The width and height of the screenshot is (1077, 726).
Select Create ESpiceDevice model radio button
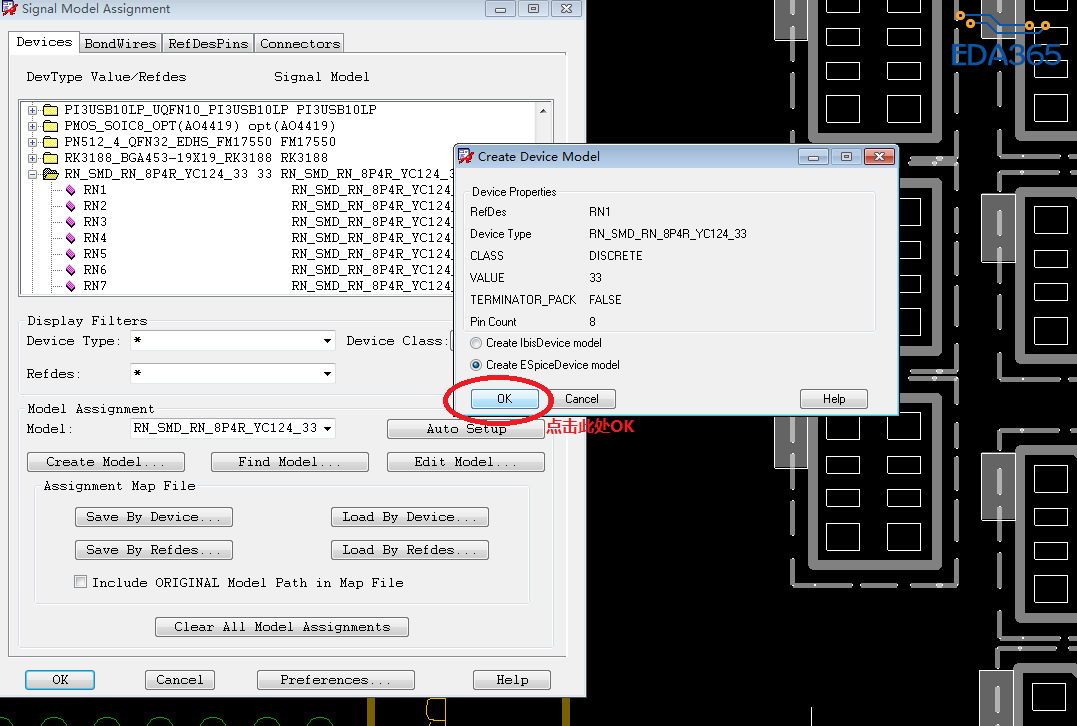pyautogui.click(x=476, y=365)
